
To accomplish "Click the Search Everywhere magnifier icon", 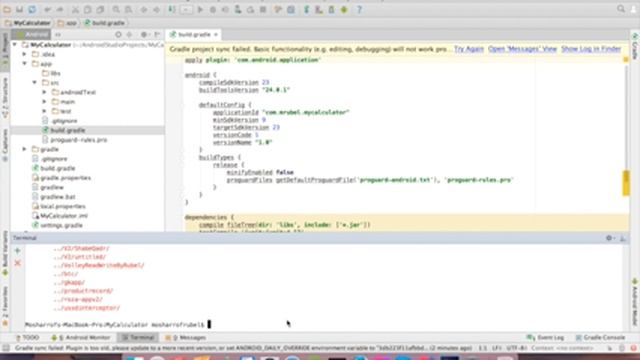I will [x=621, y=9].
